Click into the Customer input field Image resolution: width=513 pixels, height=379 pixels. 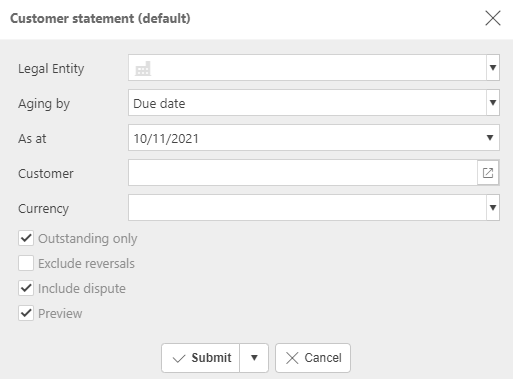click(x=303, y=173)
